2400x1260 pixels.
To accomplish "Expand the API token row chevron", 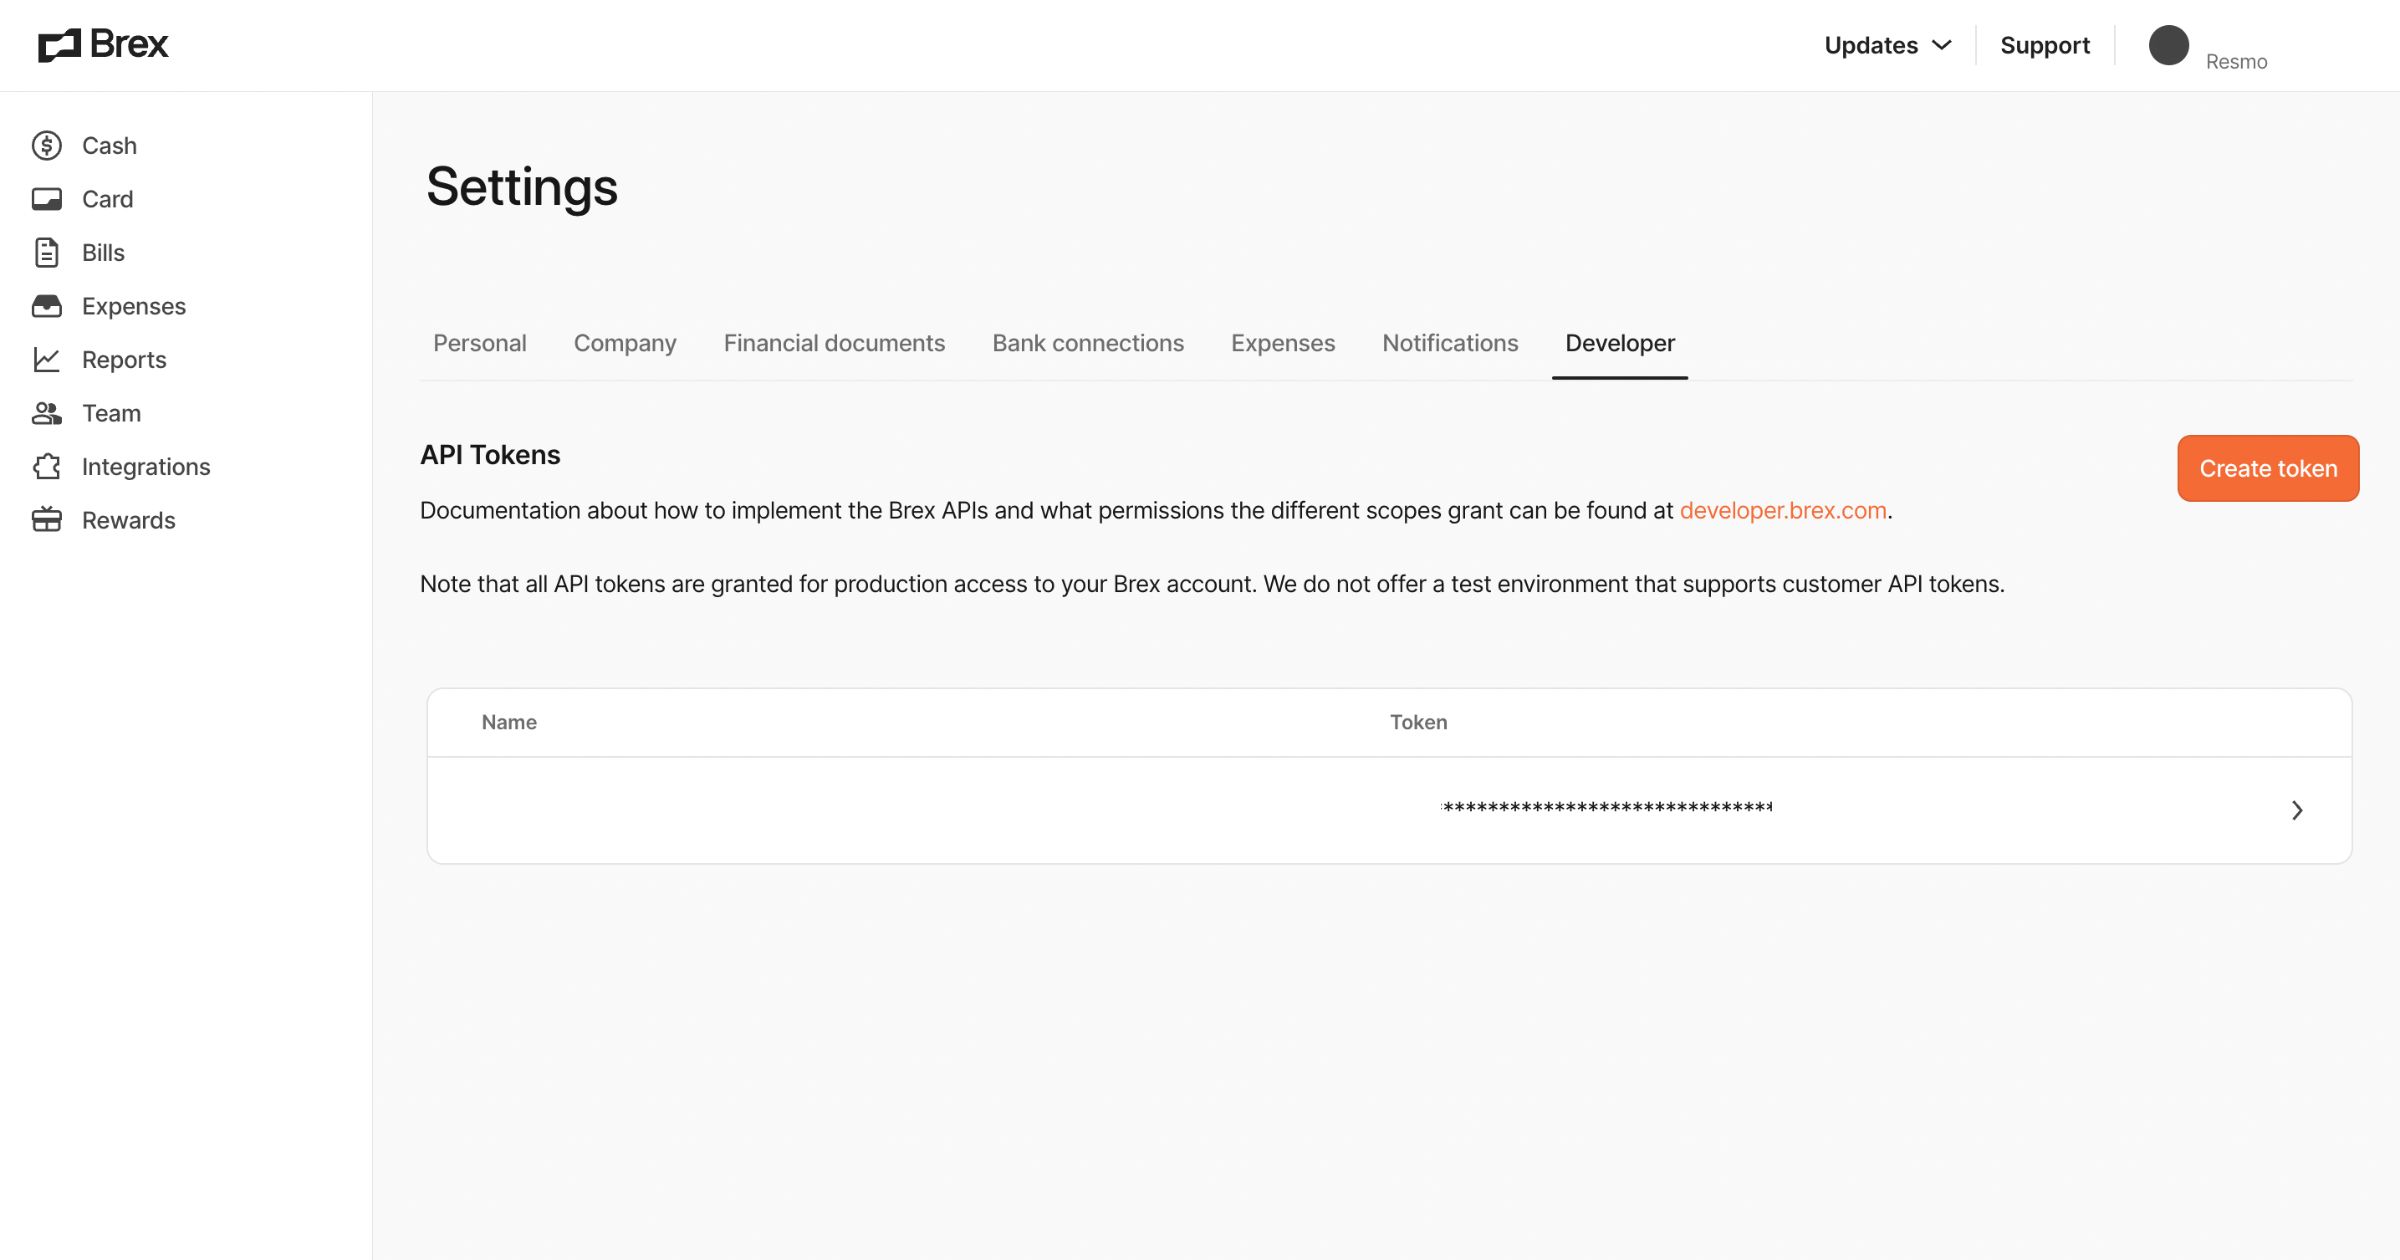I will coord(2297,810).
